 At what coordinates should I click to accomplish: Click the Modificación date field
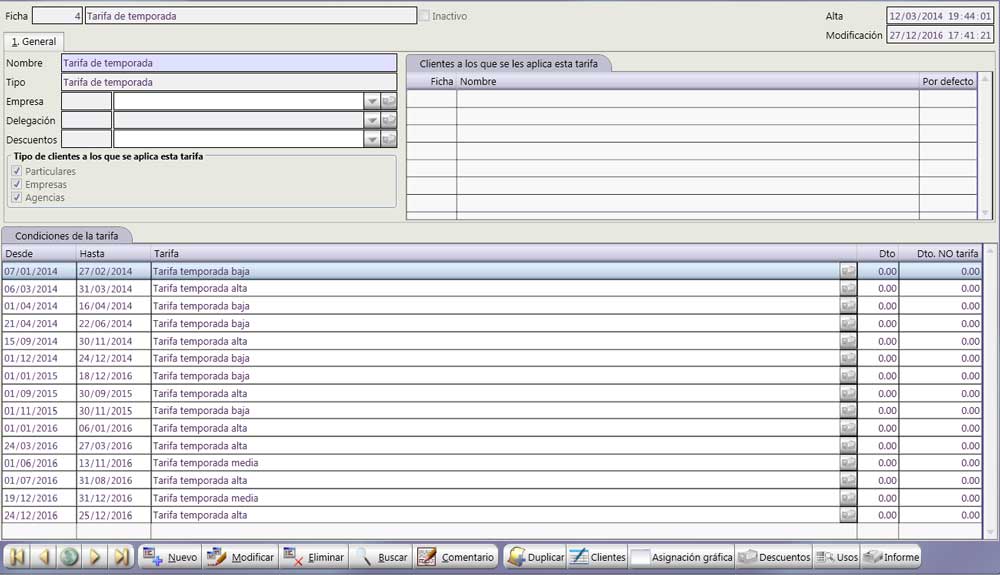(940, 35)
